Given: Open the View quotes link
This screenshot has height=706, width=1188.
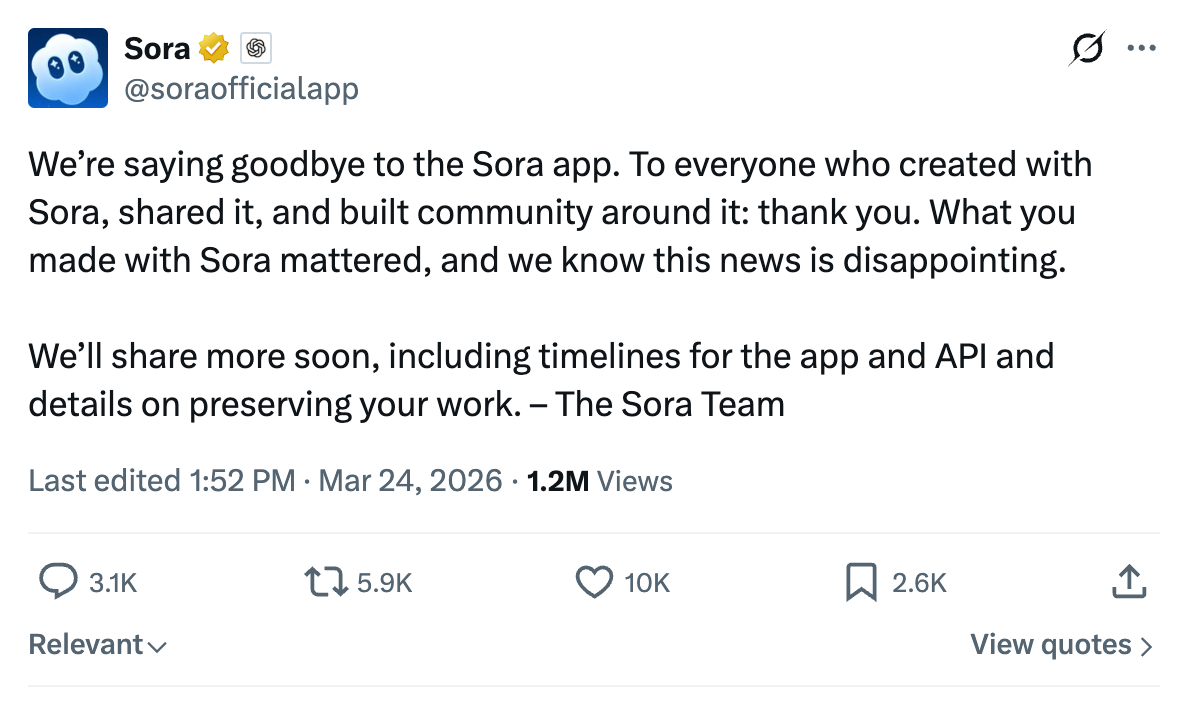Looking at the screenshot, I should [1050, 645].
